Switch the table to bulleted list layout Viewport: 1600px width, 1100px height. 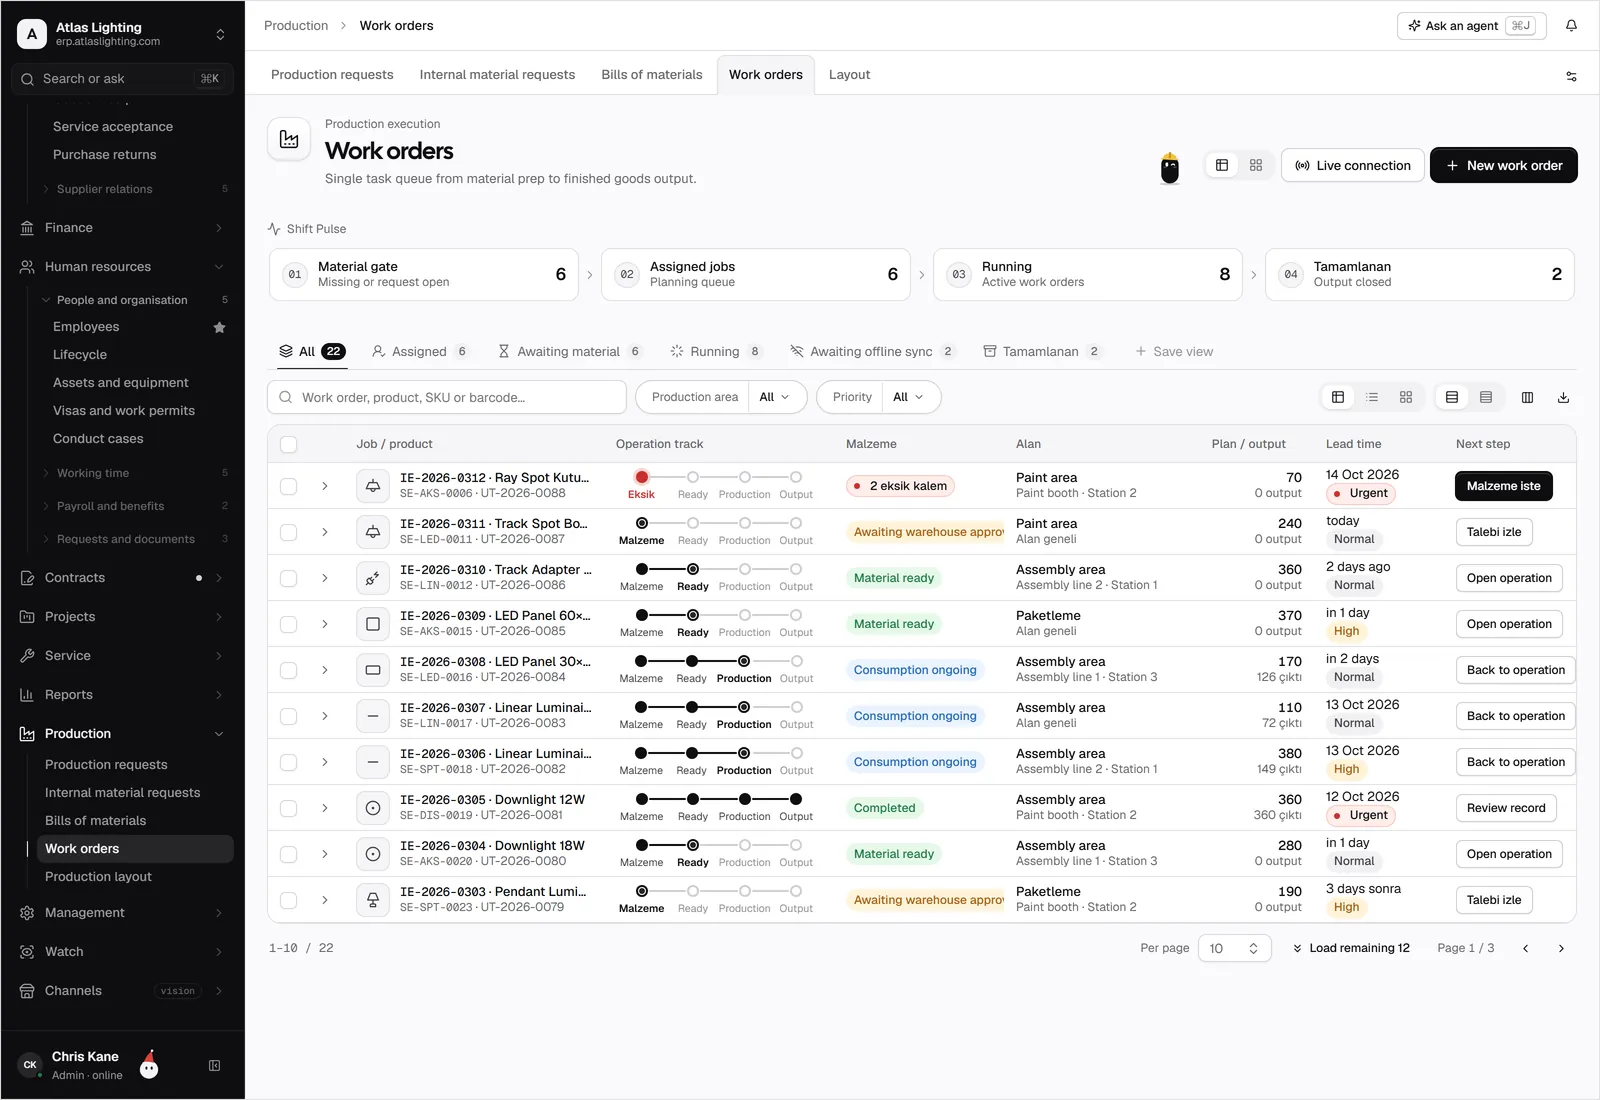[x=1372, y=398]
